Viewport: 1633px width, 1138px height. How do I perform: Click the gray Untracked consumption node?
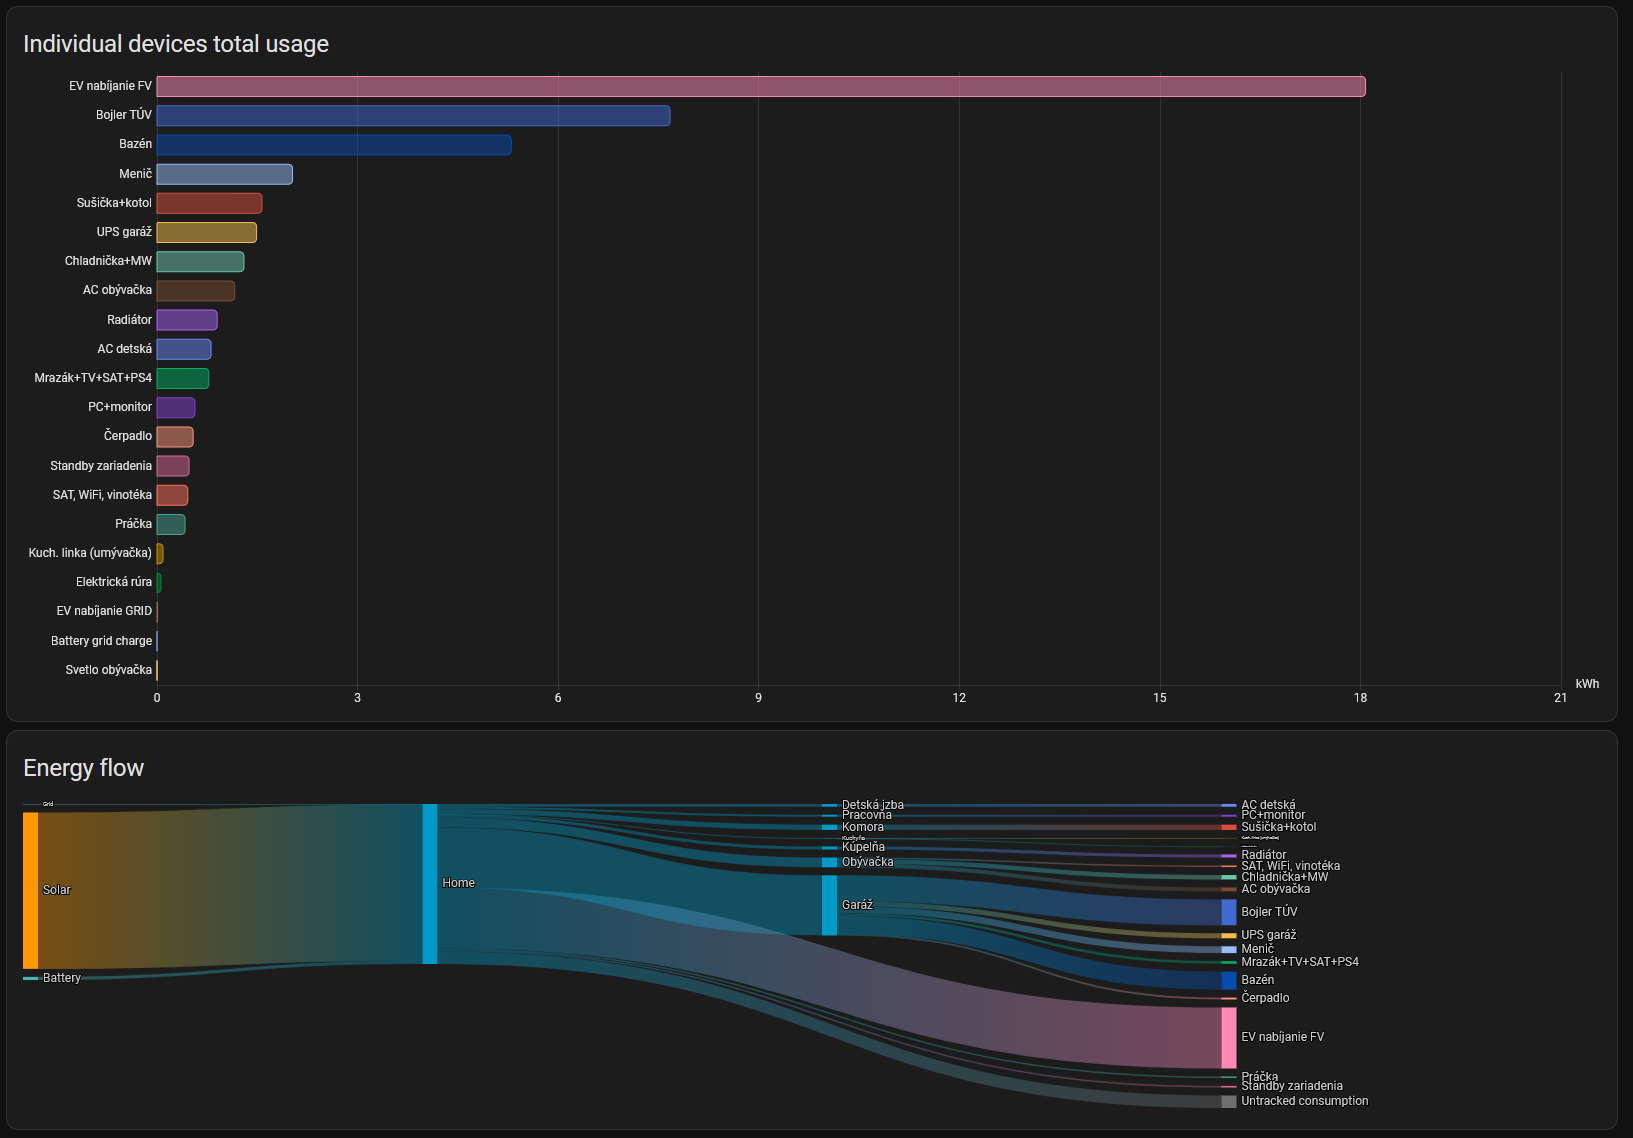click(1228, 1101)
